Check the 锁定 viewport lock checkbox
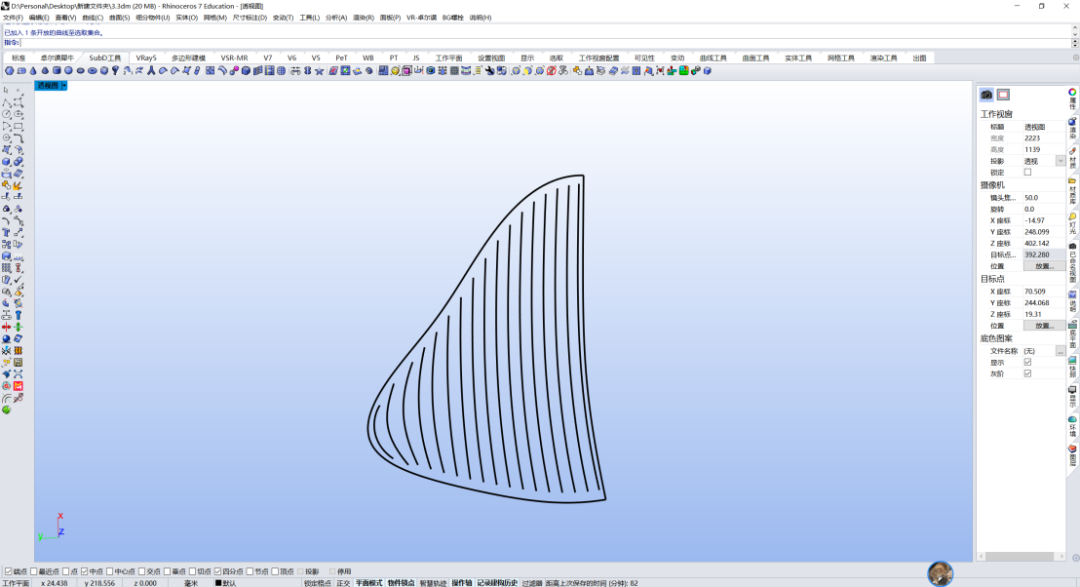This screenshot has height=587, width=1080. tap(1028, 172)
